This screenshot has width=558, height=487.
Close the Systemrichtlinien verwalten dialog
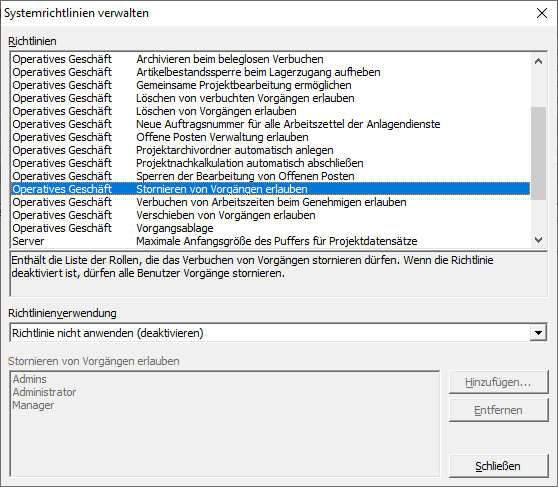click(x=542, y=13)
